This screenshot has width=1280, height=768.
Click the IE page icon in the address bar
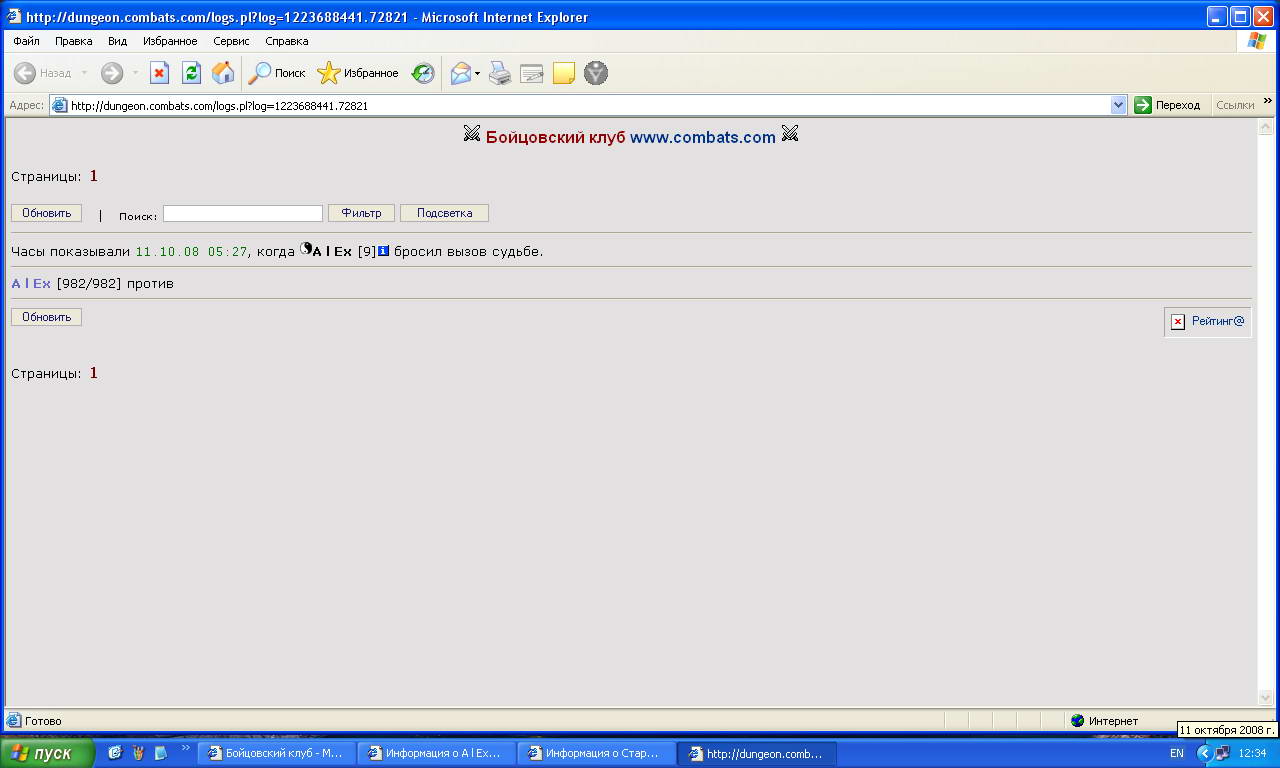[x=60, y=105]
